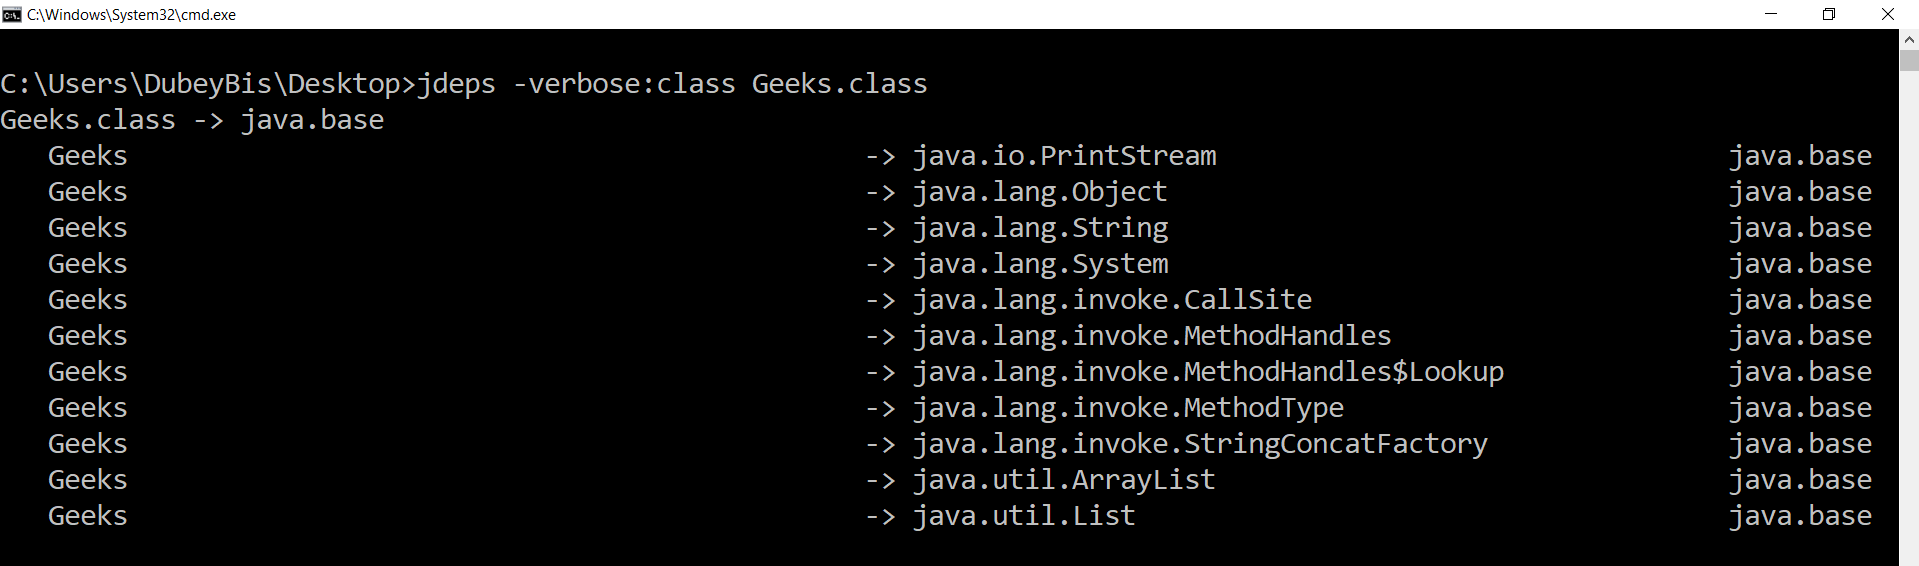1919x566 pixels.
Task: Click the Restore Down window button
Action: tap(1829, 14)
